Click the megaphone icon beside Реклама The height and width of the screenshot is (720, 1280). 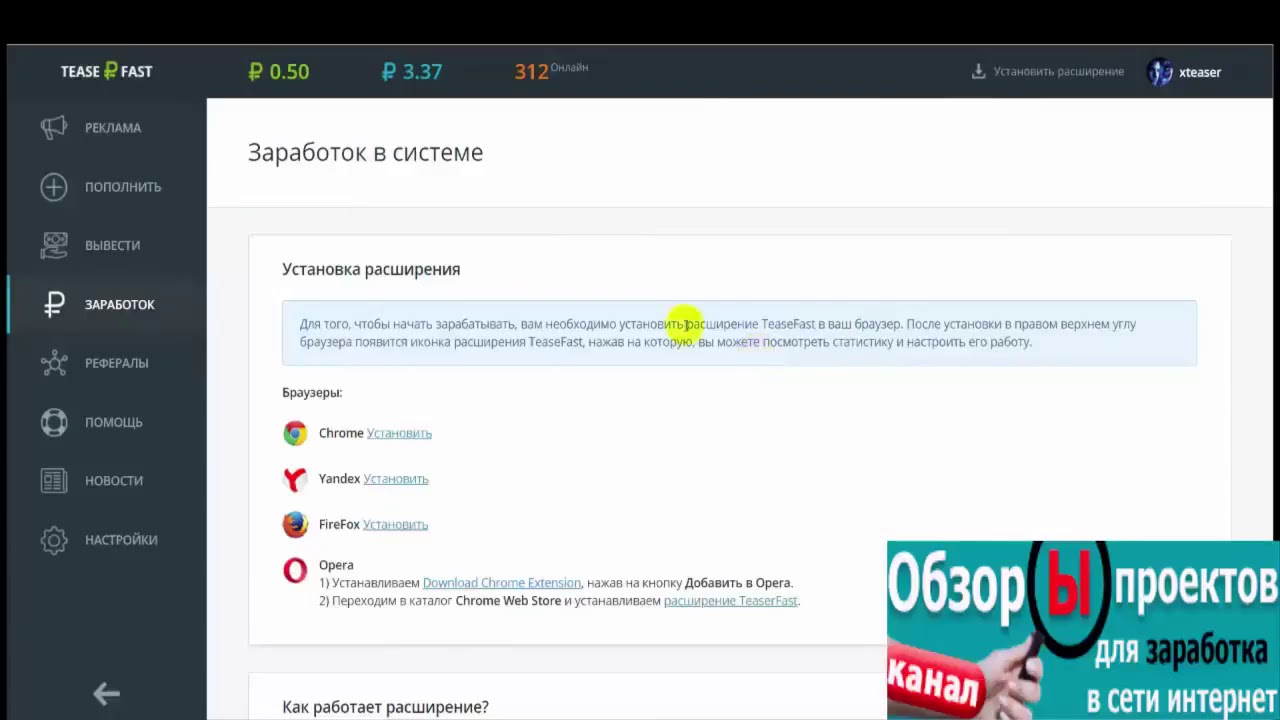click(x=54, y=127)
